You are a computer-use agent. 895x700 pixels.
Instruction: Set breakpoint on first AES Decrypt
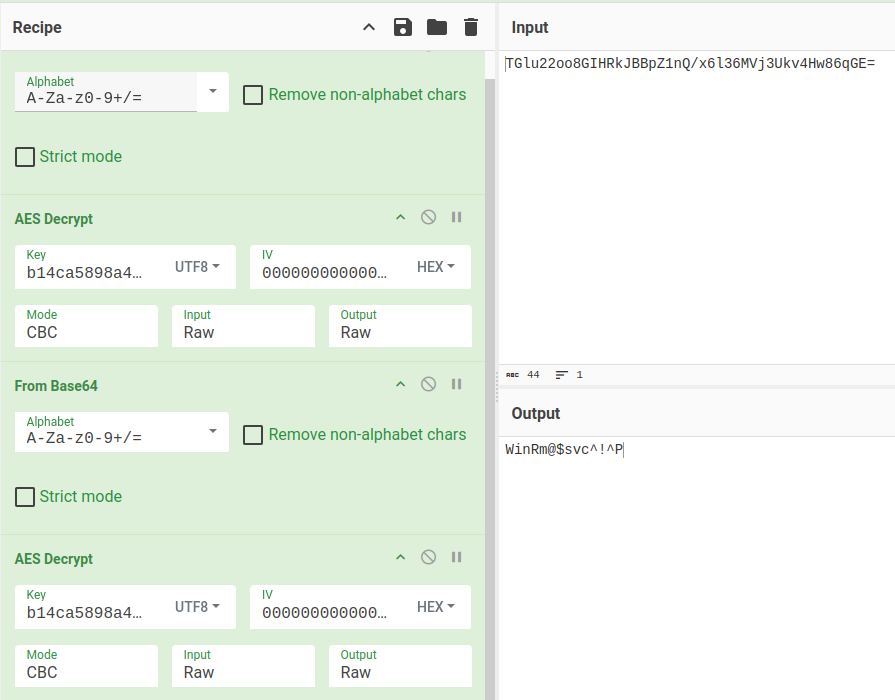(456, 218)
